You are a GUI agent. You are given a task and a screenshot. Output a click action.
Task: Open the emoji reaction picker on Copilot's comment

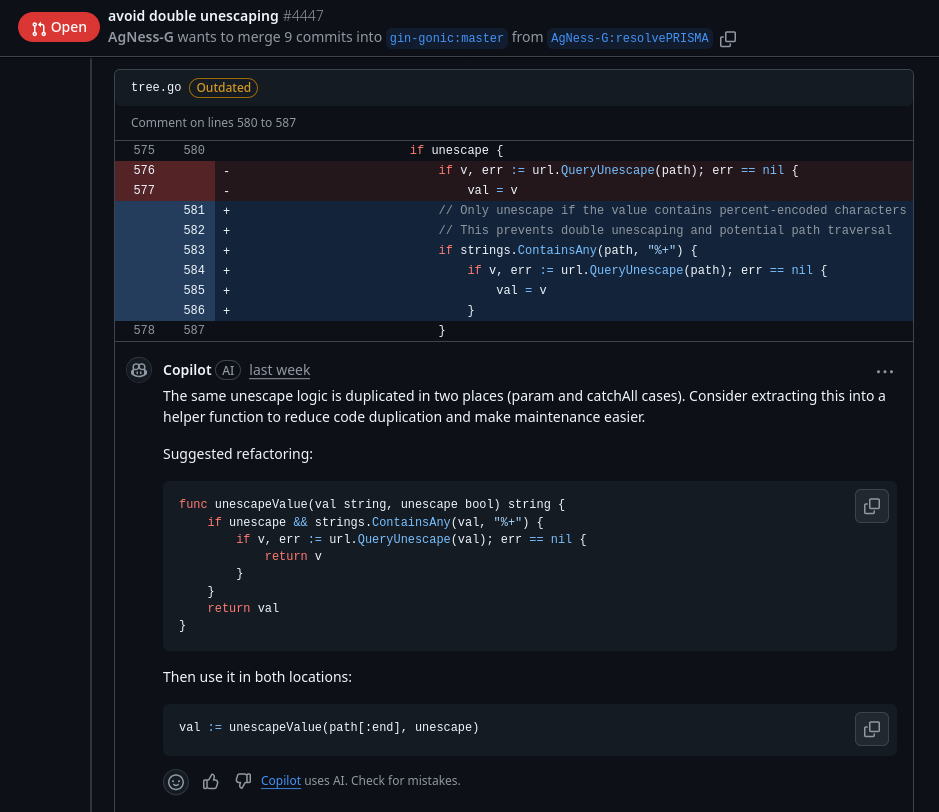[176, 782]
